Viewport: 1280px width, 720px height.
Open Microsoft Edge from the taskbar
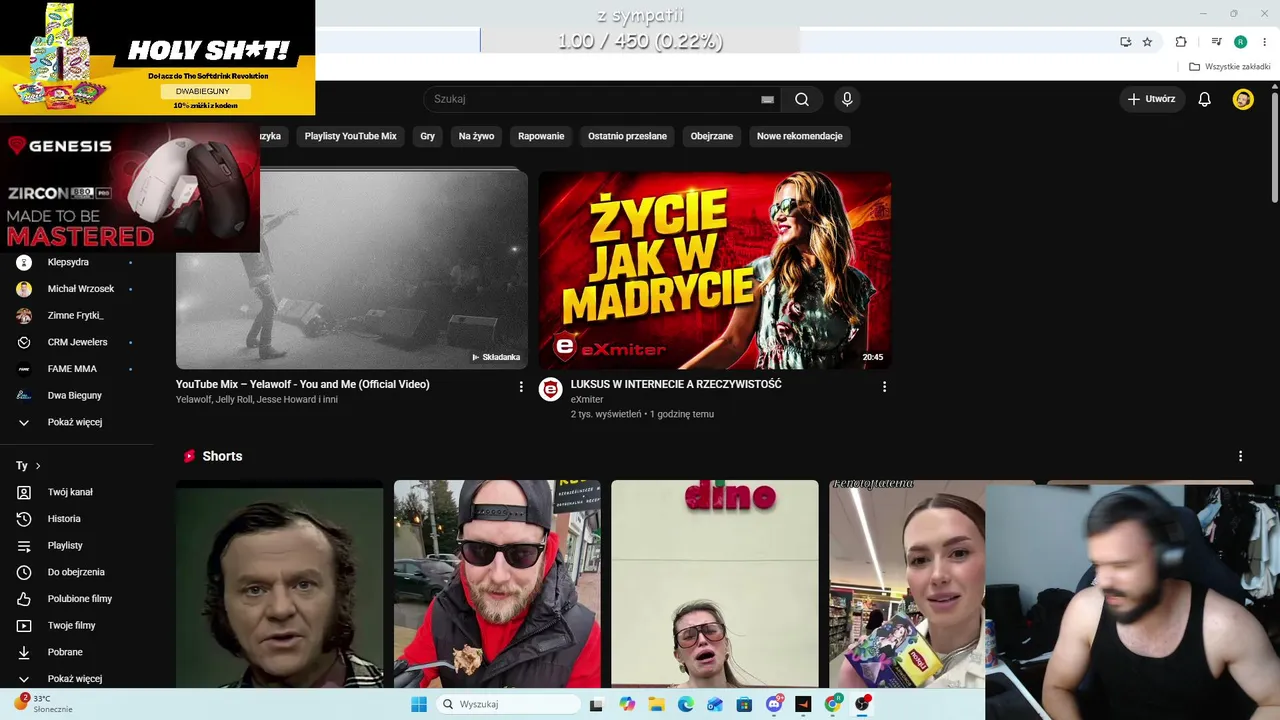click(x=685, y=704)
